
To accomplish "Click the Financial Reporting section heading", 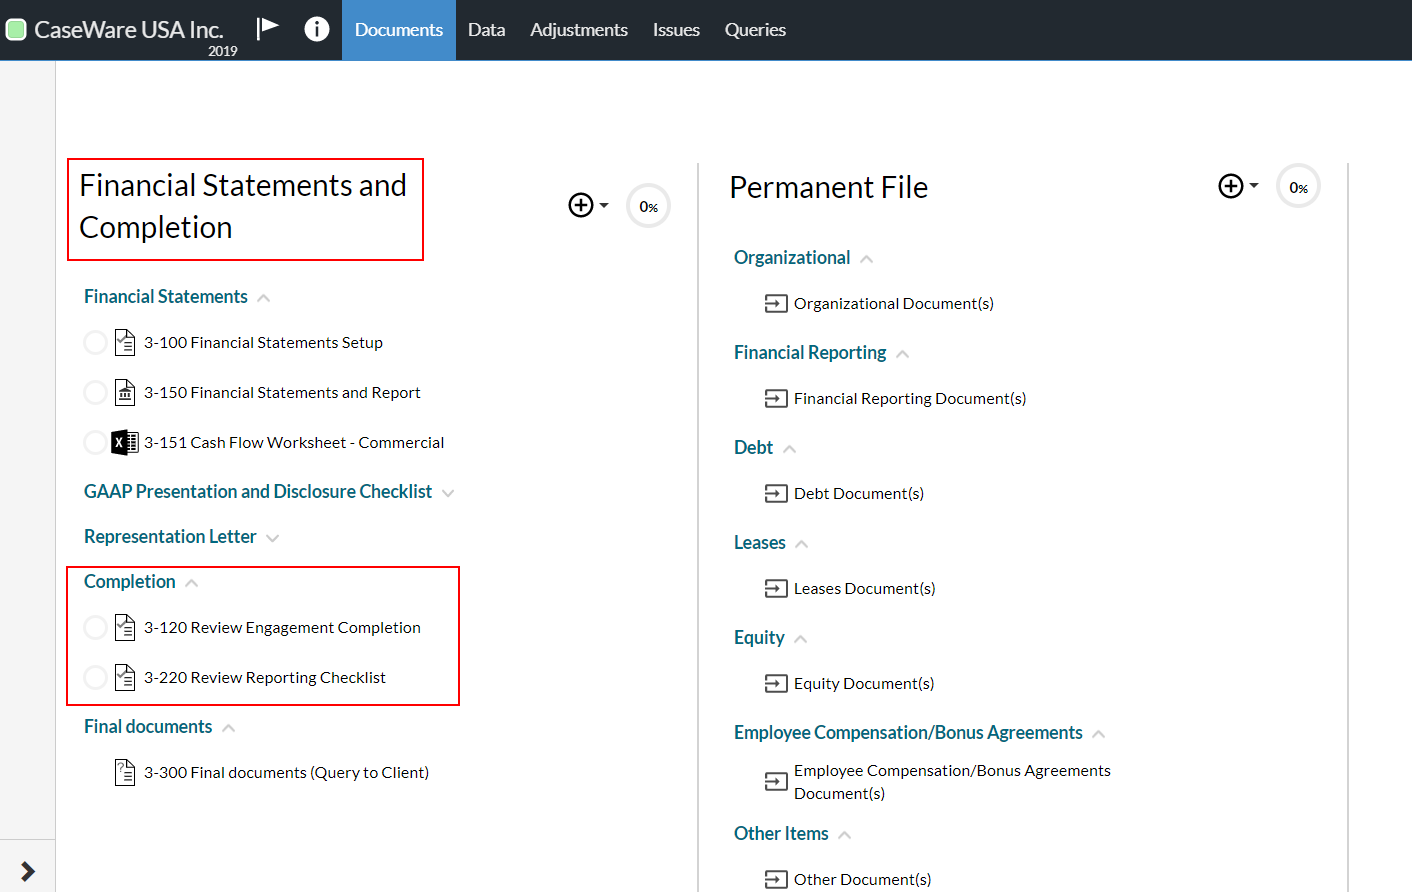I will pyautogui.click(x=810, y=352).
